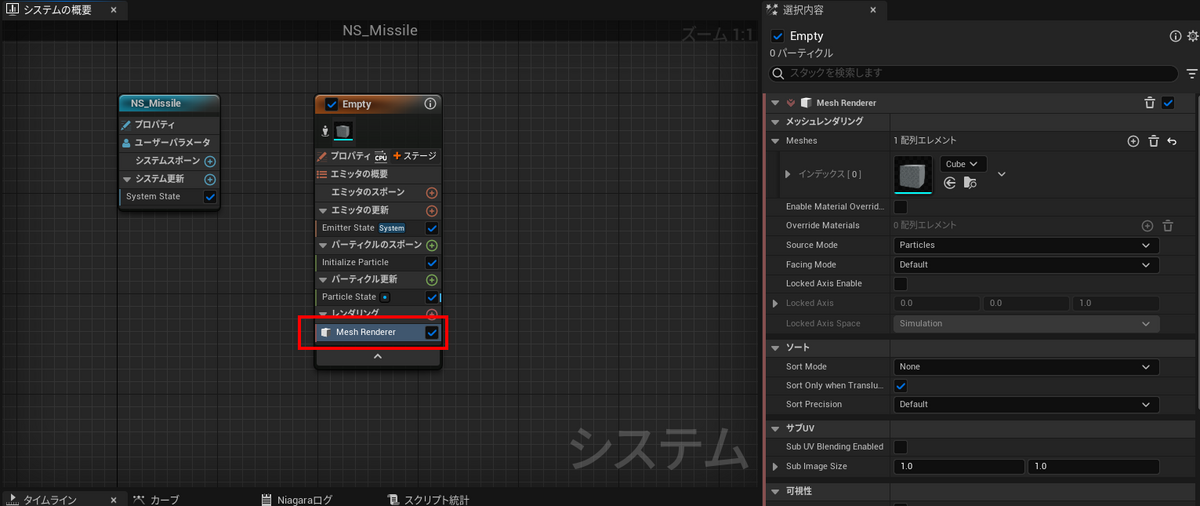Empty Override Materials with trash icon
Image resolution: width=1200 pixels, height=506 pixels.
(1167, 226)
